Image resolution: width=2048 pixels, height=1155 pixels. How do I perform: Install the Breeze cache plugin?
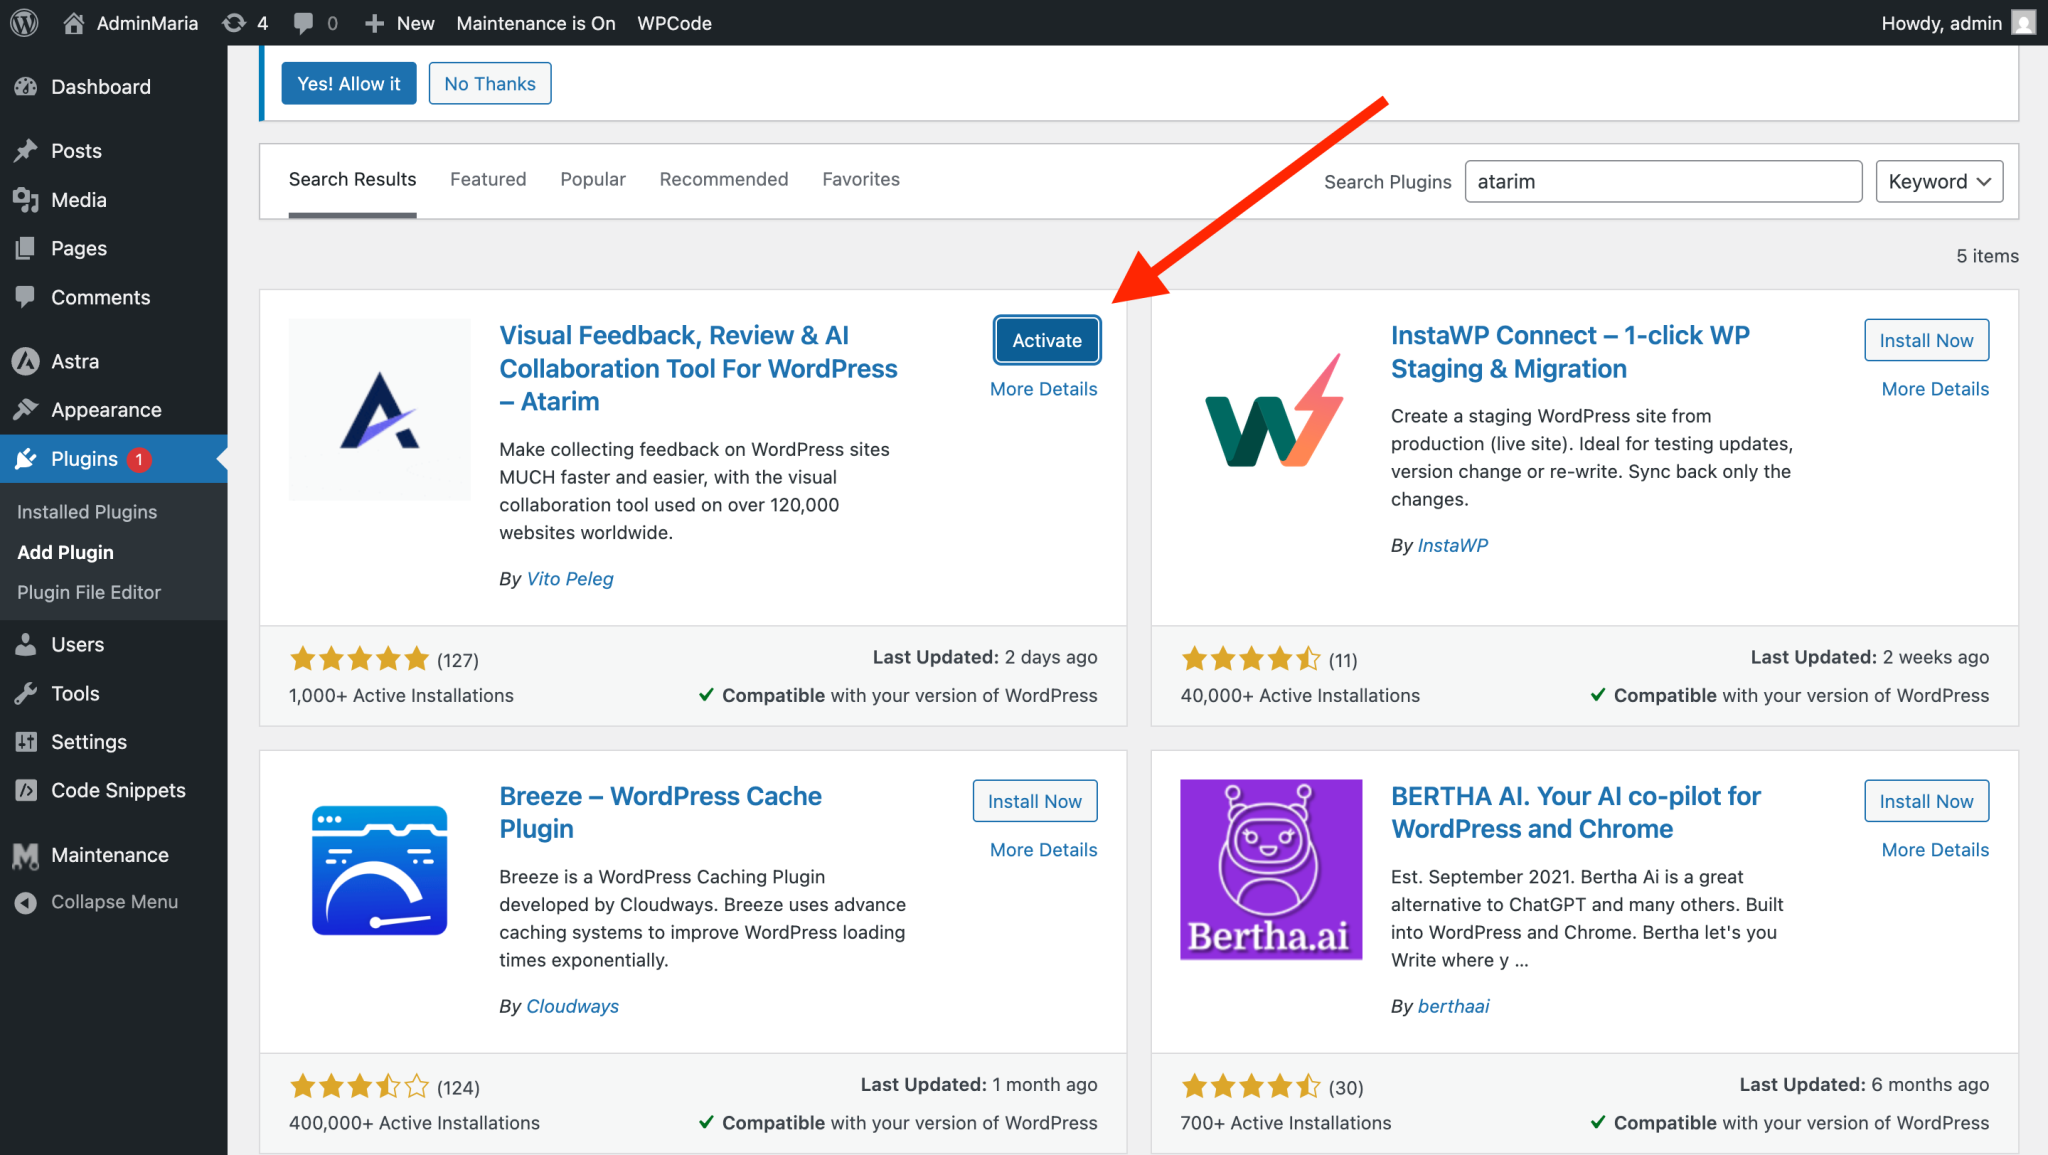coord(1034,801)
